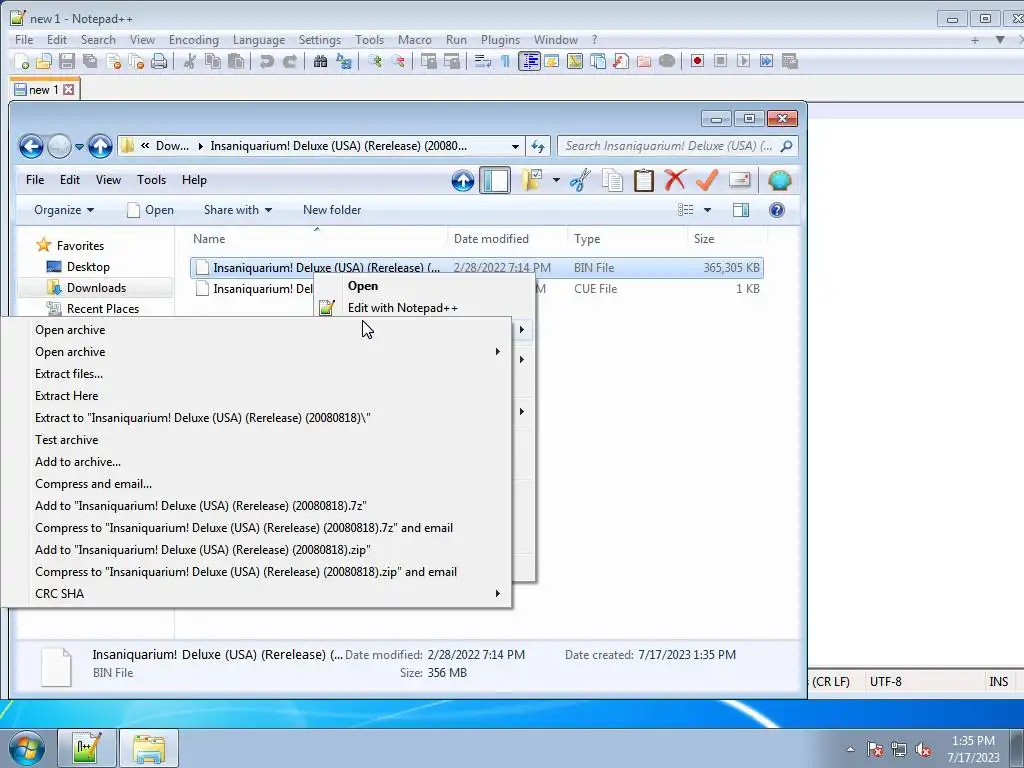
Task: Click the Playback macro icon
Action: [743, 61]
